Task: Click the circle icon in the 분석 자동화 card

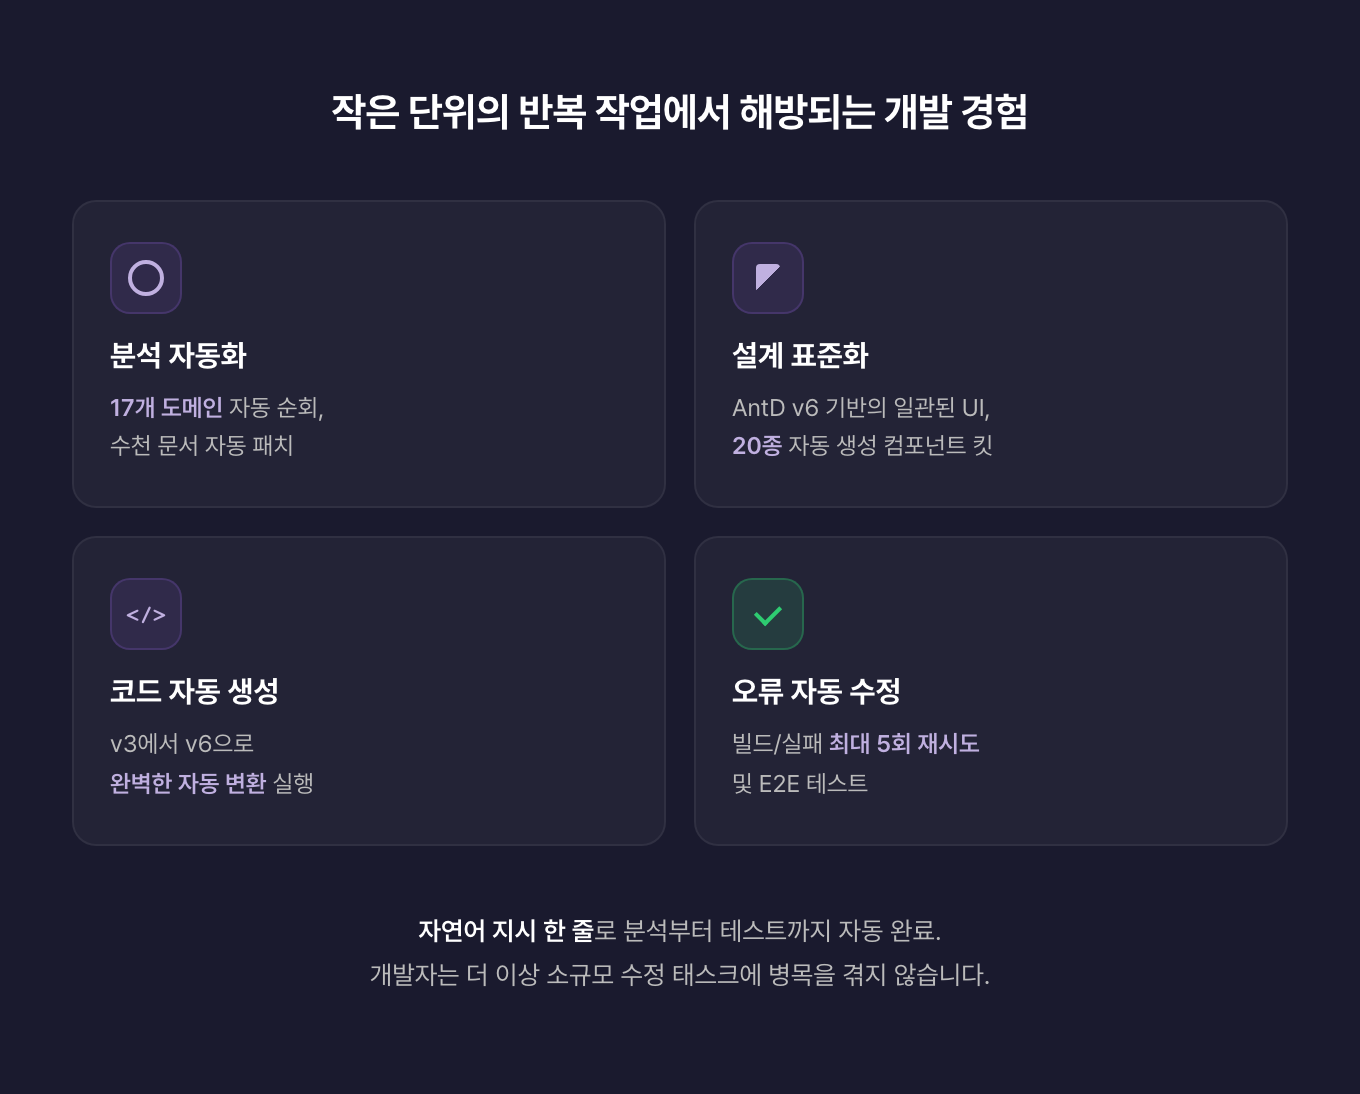Action: click(146, 278)
